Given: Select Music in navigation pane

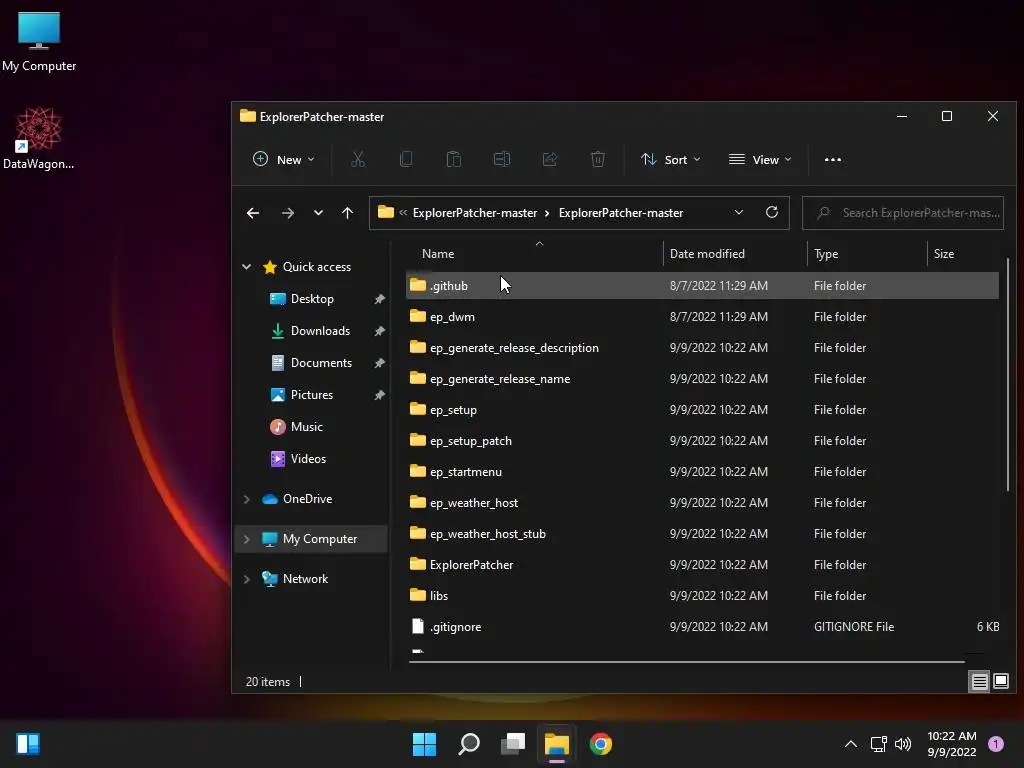Looking at the screenshot, I should [x=306, y=426].
